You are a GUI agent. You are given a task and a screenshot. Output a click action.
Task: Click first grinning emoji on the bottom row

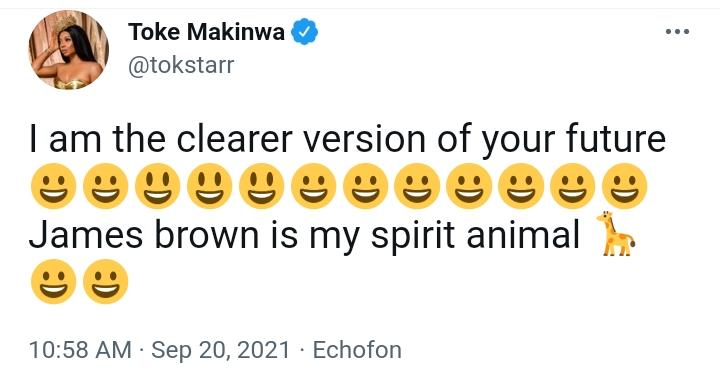[53, 281]
